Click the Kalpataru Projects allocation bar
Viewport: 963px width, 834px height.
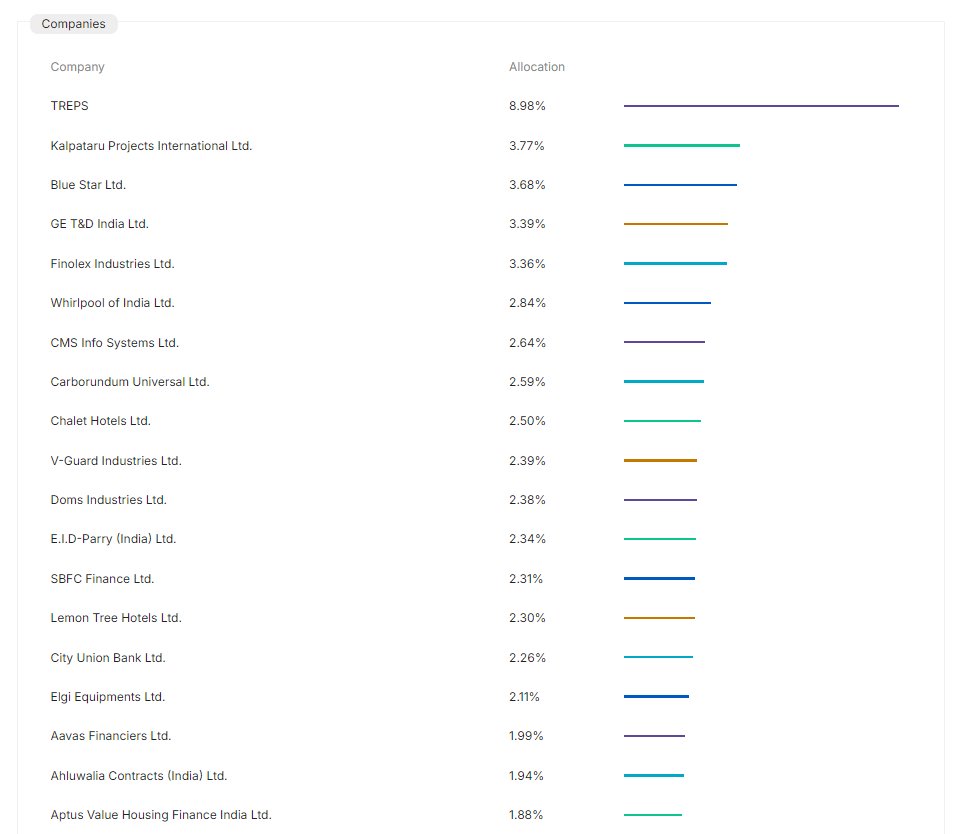tap(682, 146)
